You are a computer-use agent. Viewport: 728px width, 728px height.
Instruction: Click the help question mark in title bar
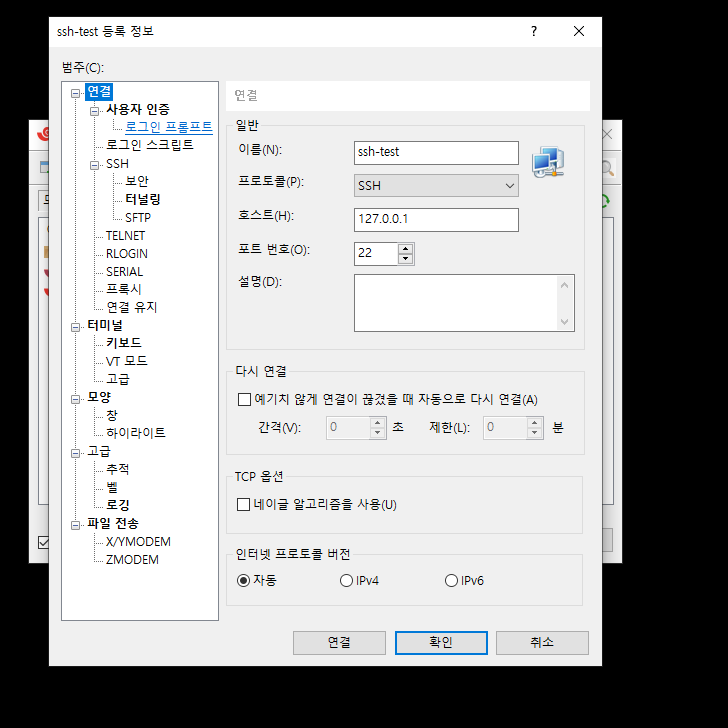click(x=534, y=31)
